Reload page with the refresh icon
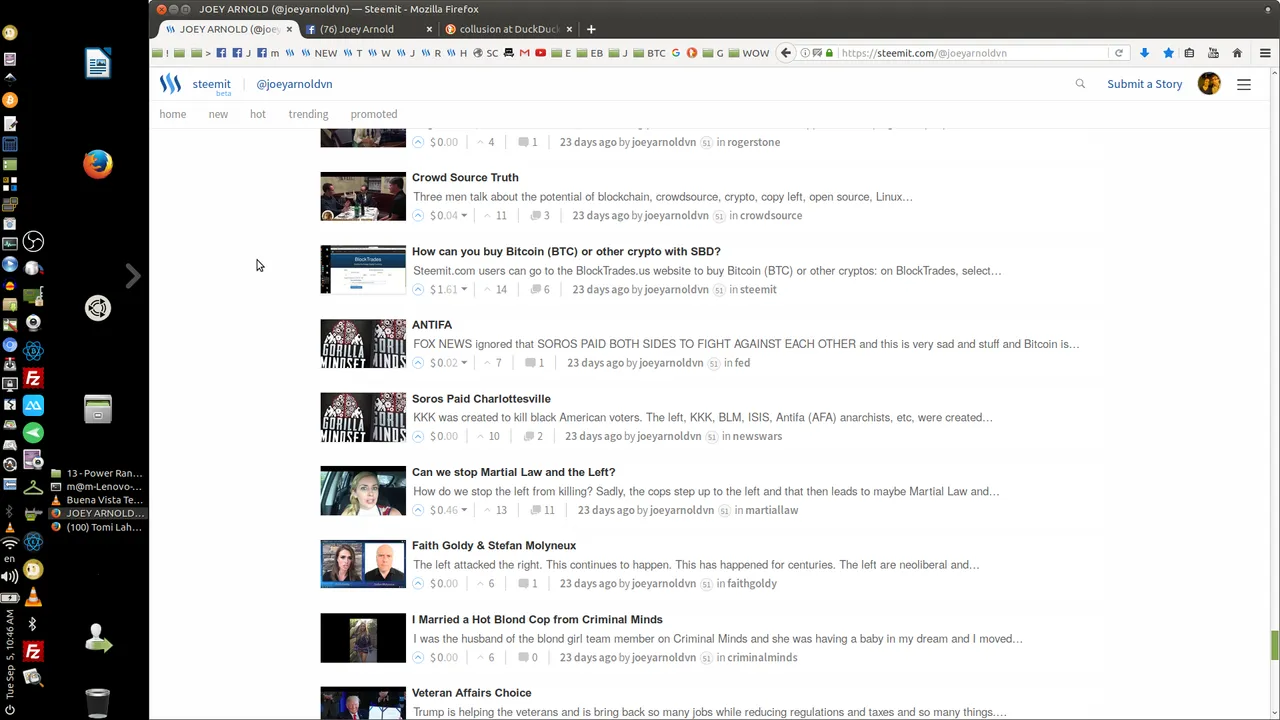Viewport: 1280px width, 720px height. pyautogui.click(x=1118, y=53)
